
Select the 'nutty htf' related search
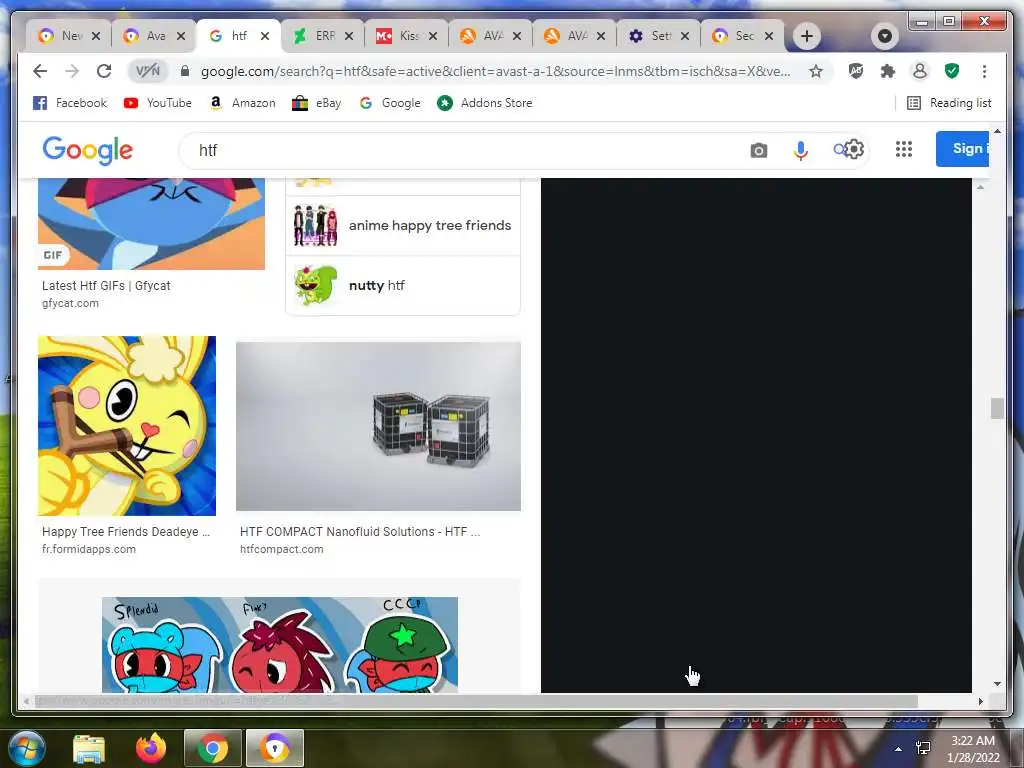pyautogui.click(x=403, y=285)
